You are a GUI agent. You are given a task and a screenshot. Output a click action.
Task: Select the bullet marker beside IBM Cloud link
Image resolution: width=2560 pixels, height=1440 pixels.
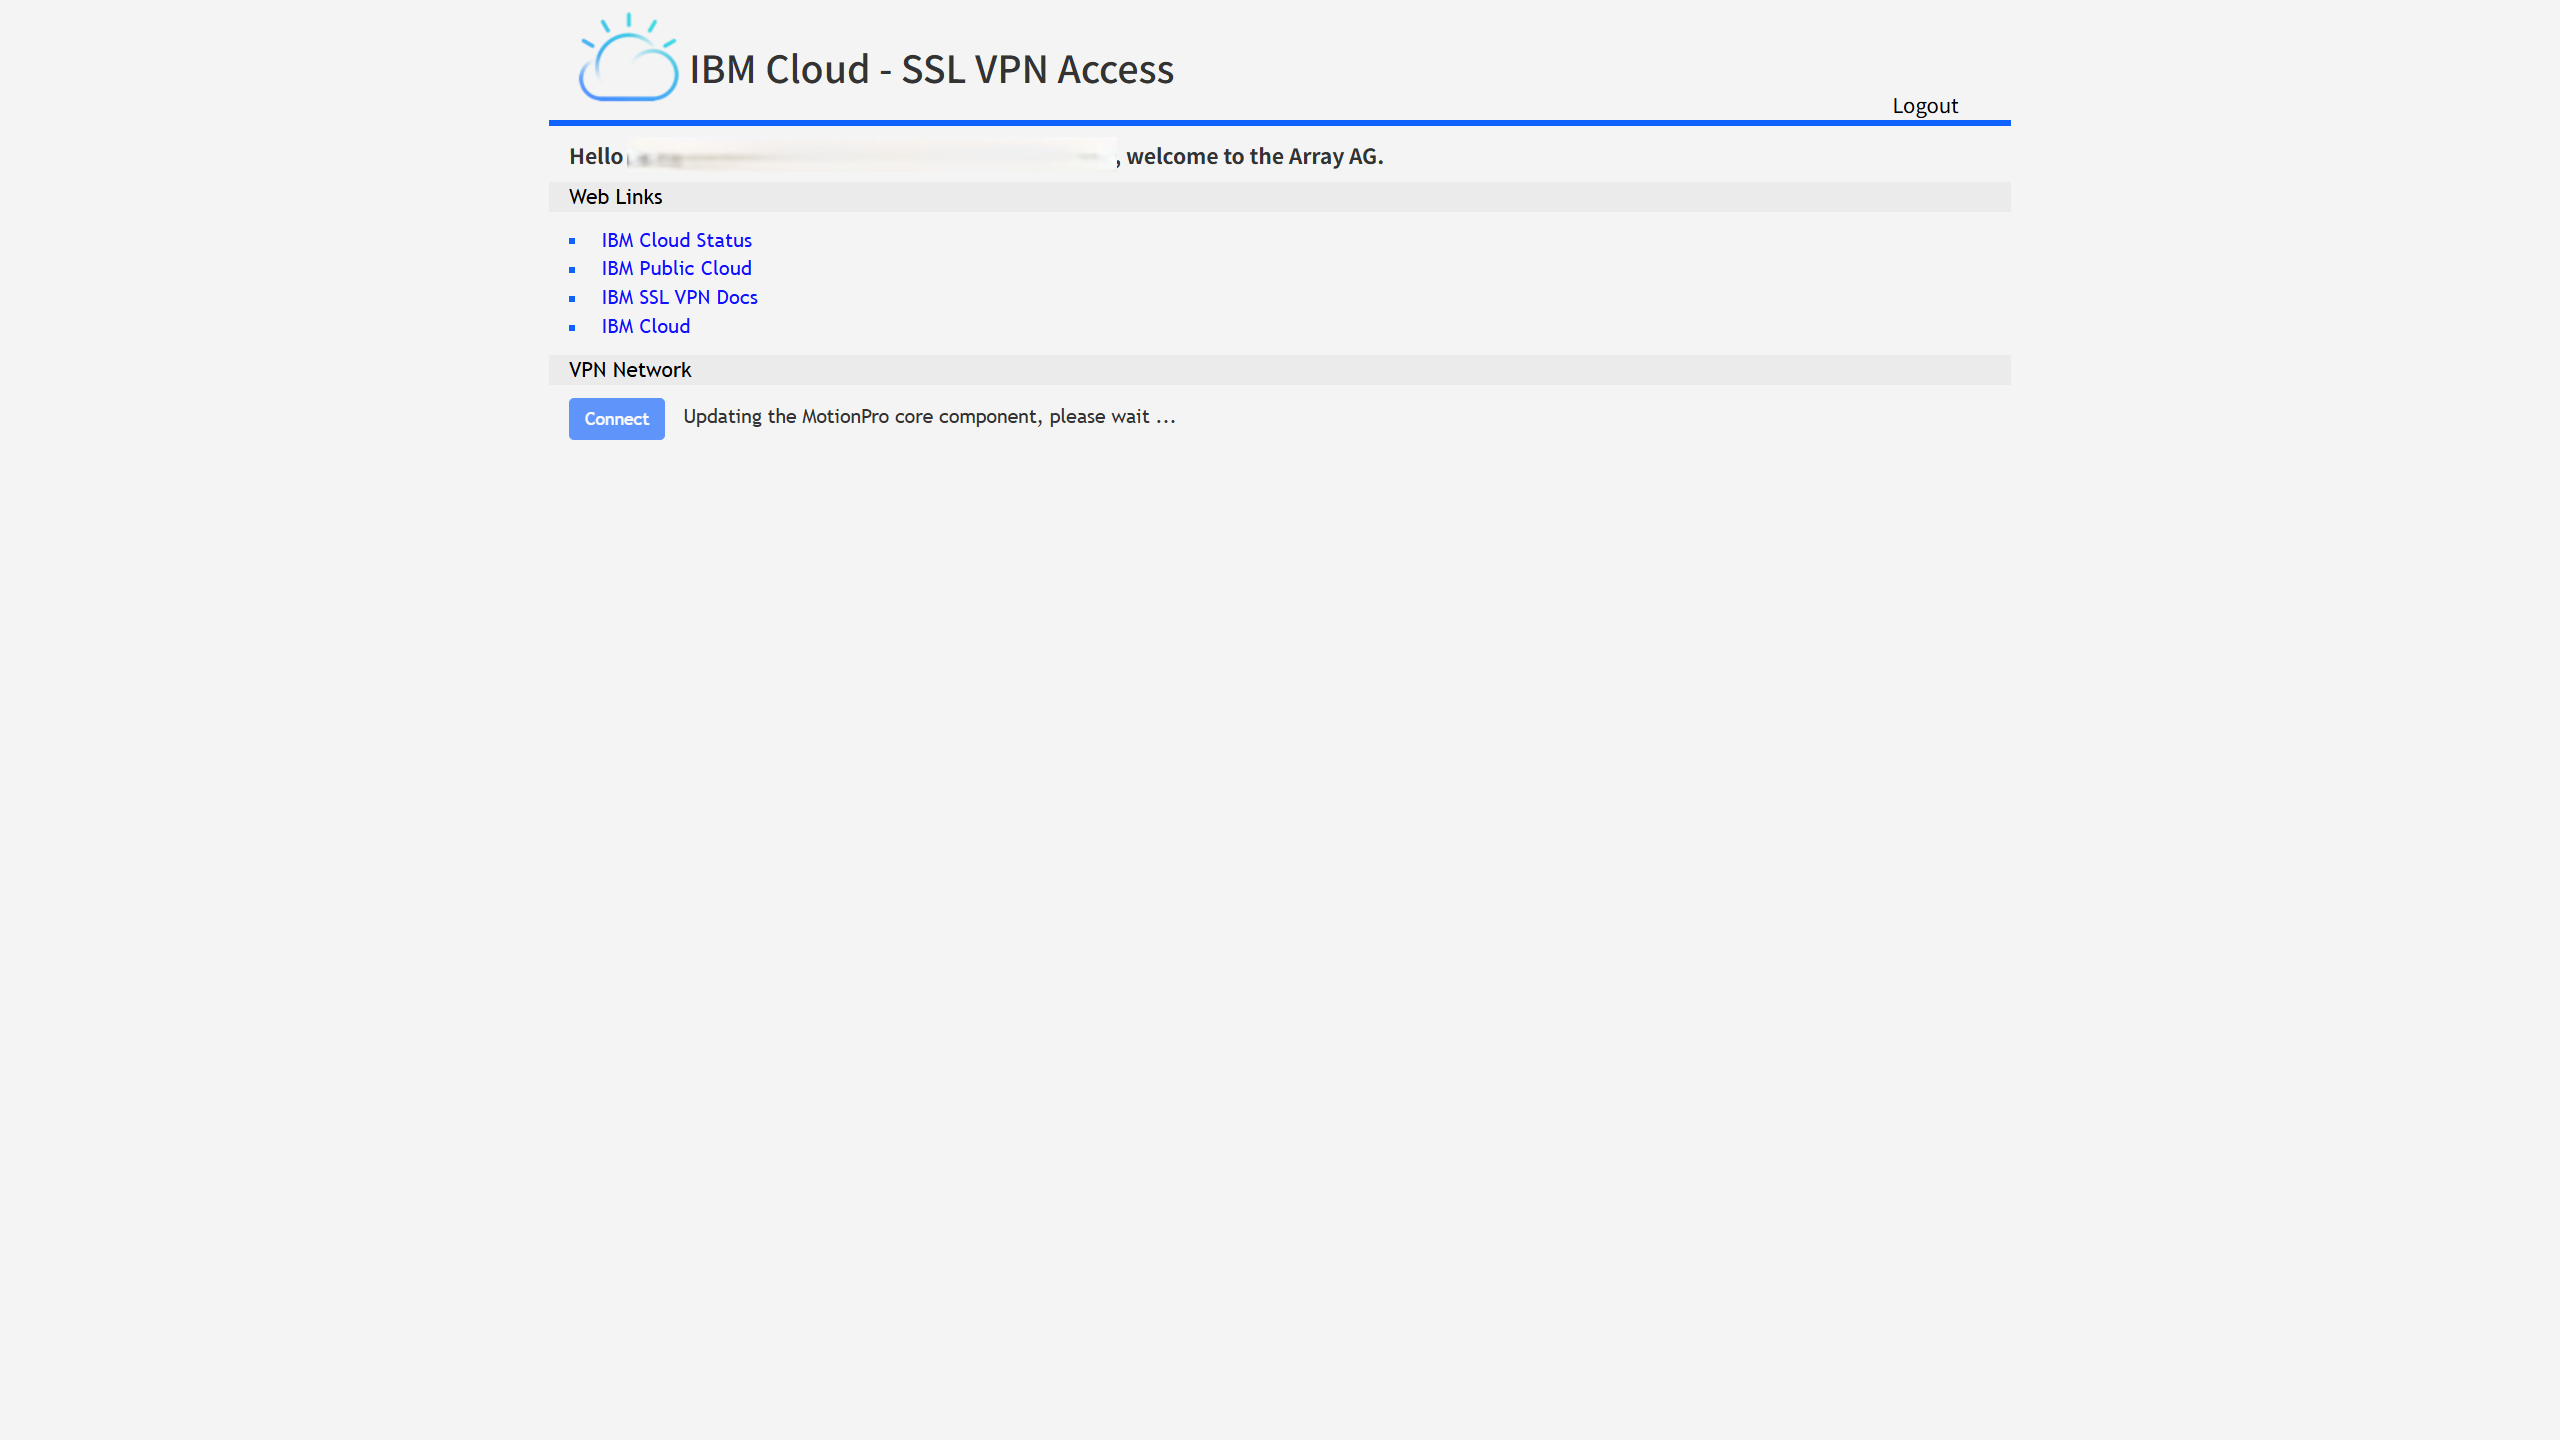click(x=574, y=328)
